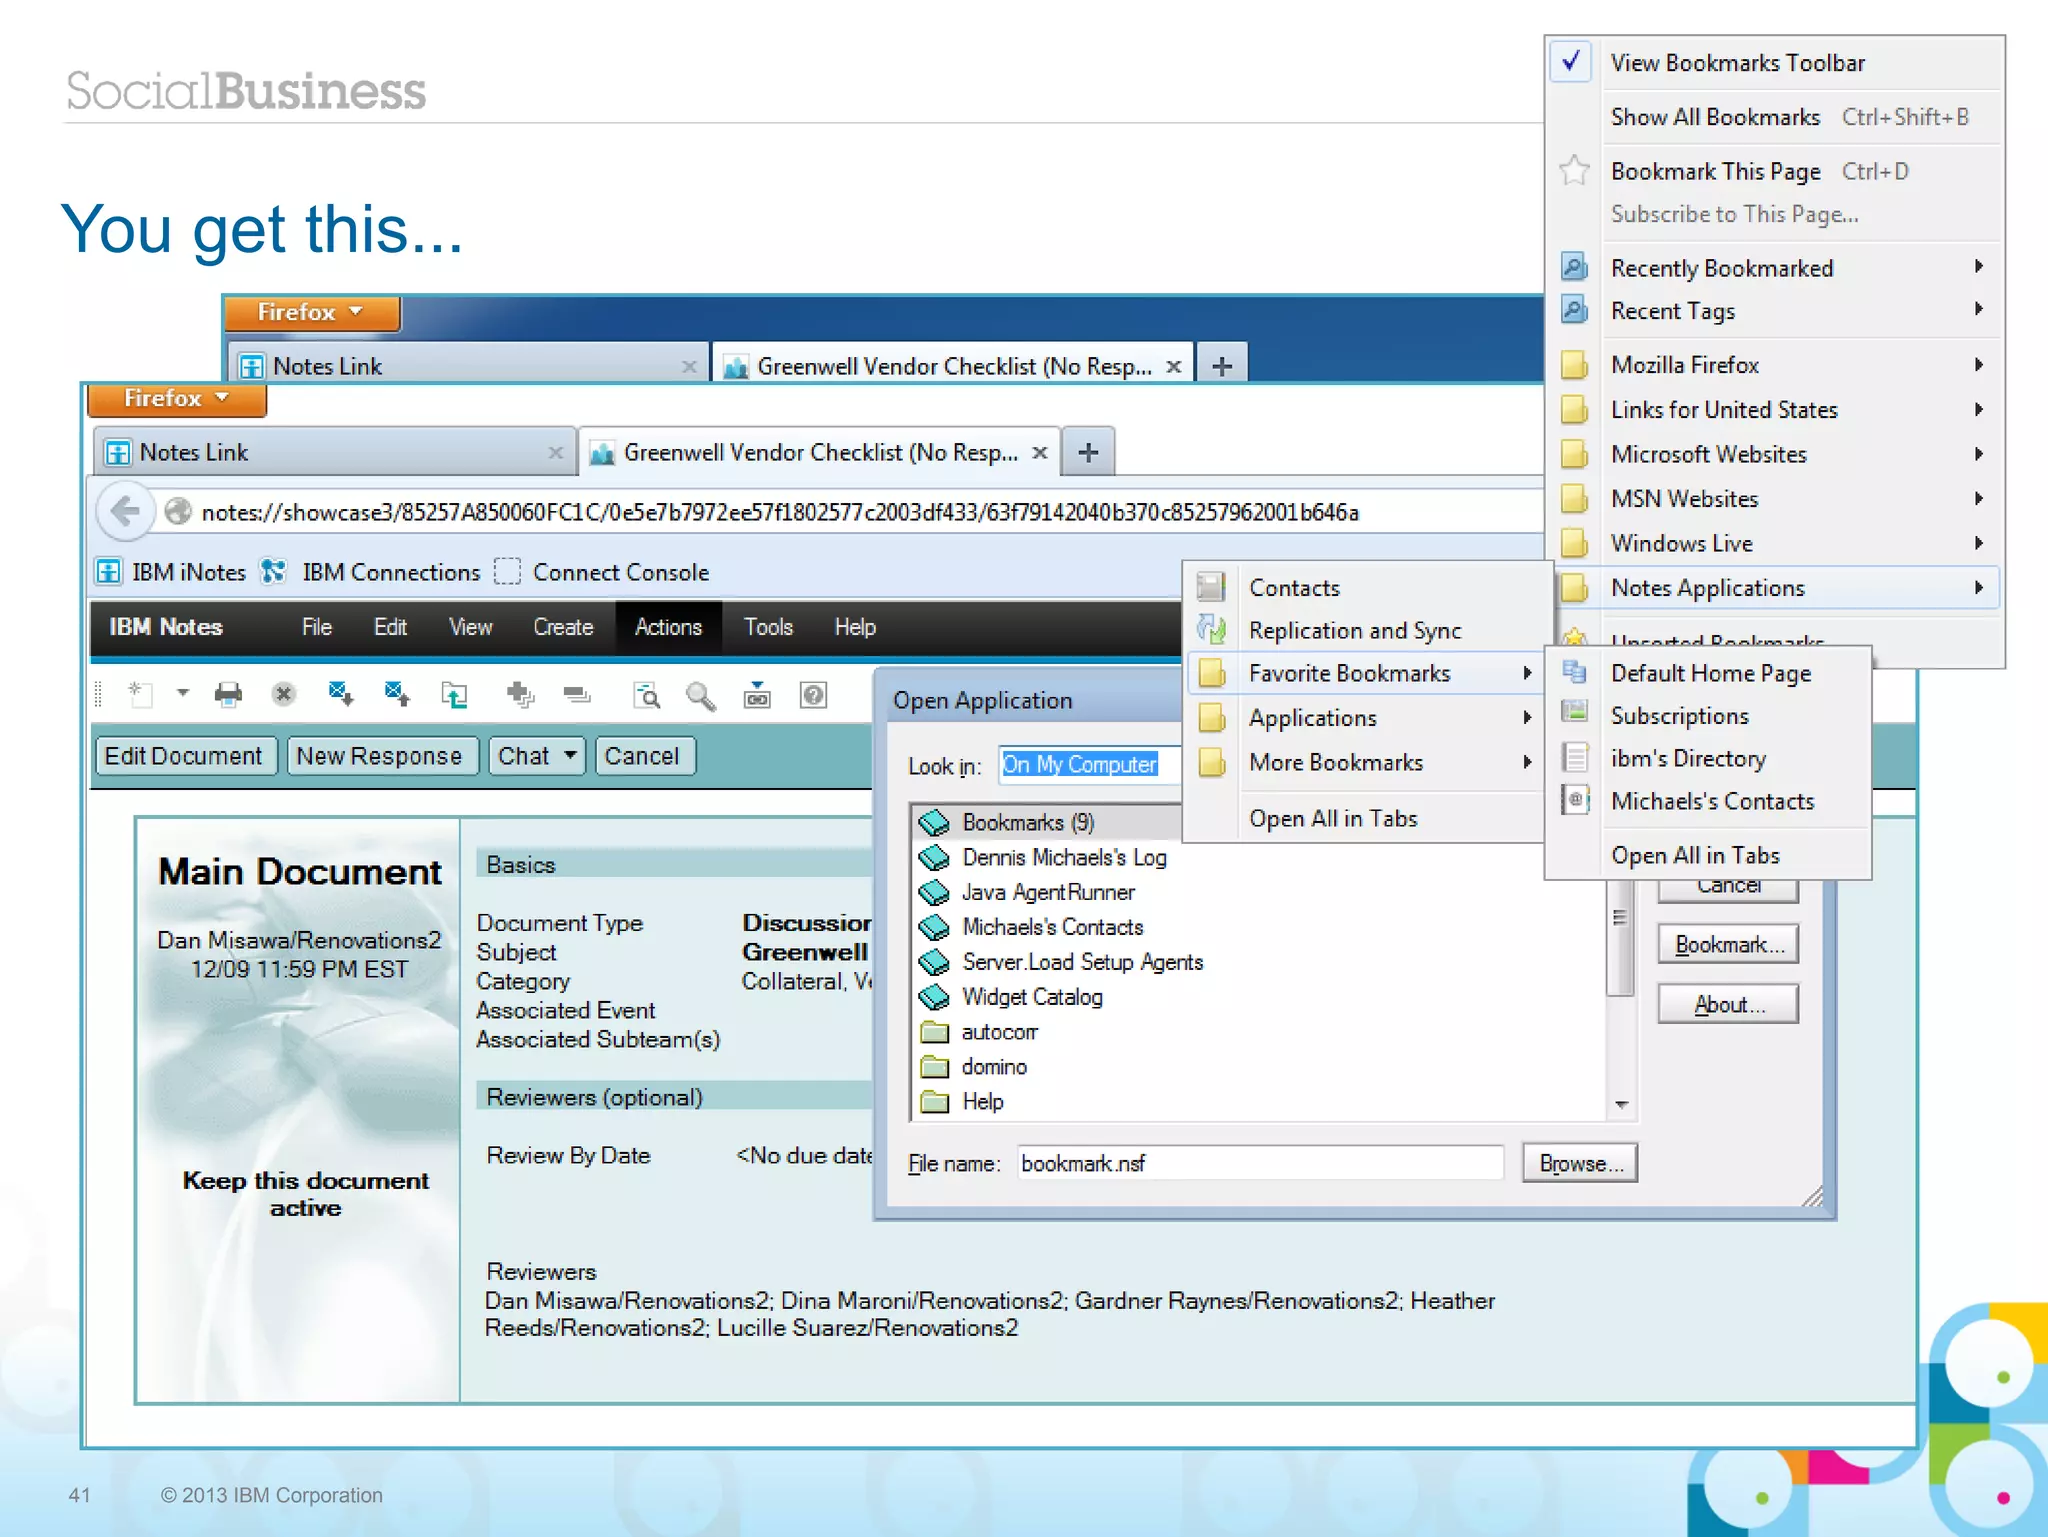
Task: Choose Open All in Tabs in Favorite Bookmarks submenu
Action: (1695, 855)
